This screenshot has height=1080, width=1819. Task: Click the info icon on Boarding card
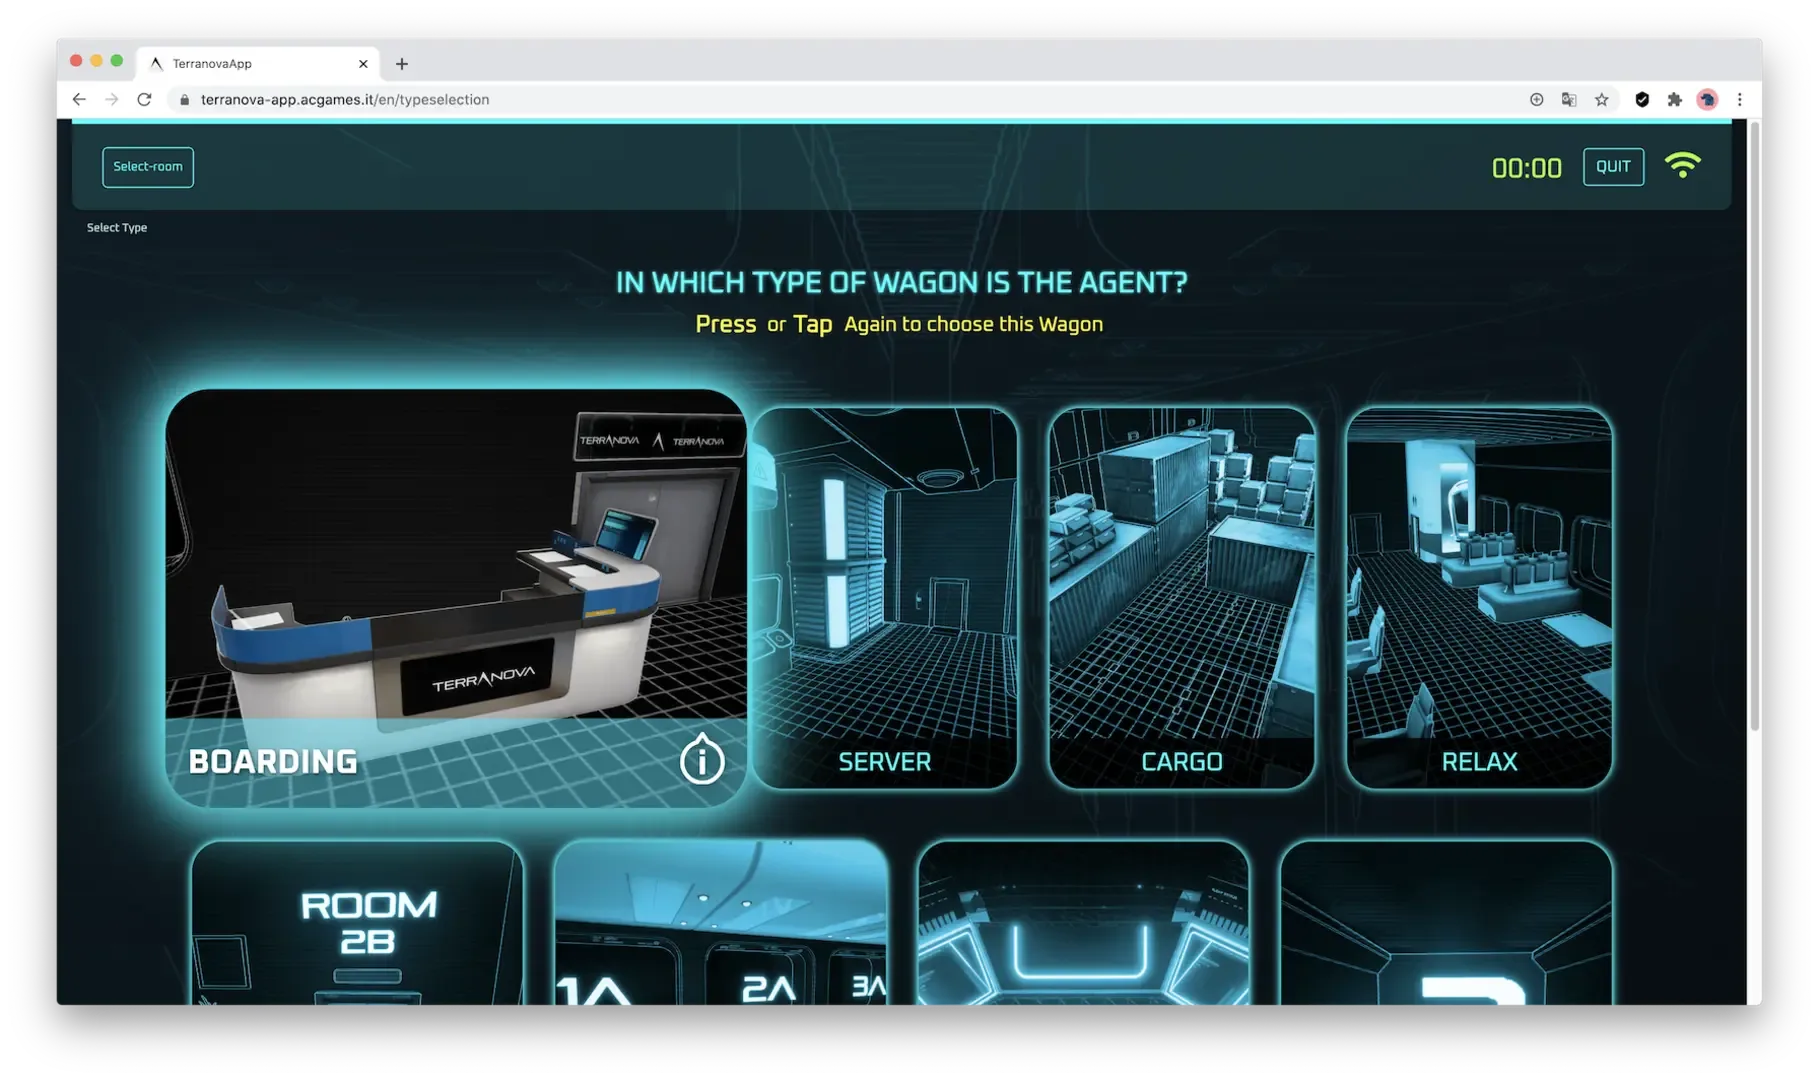tap(701, 760)
